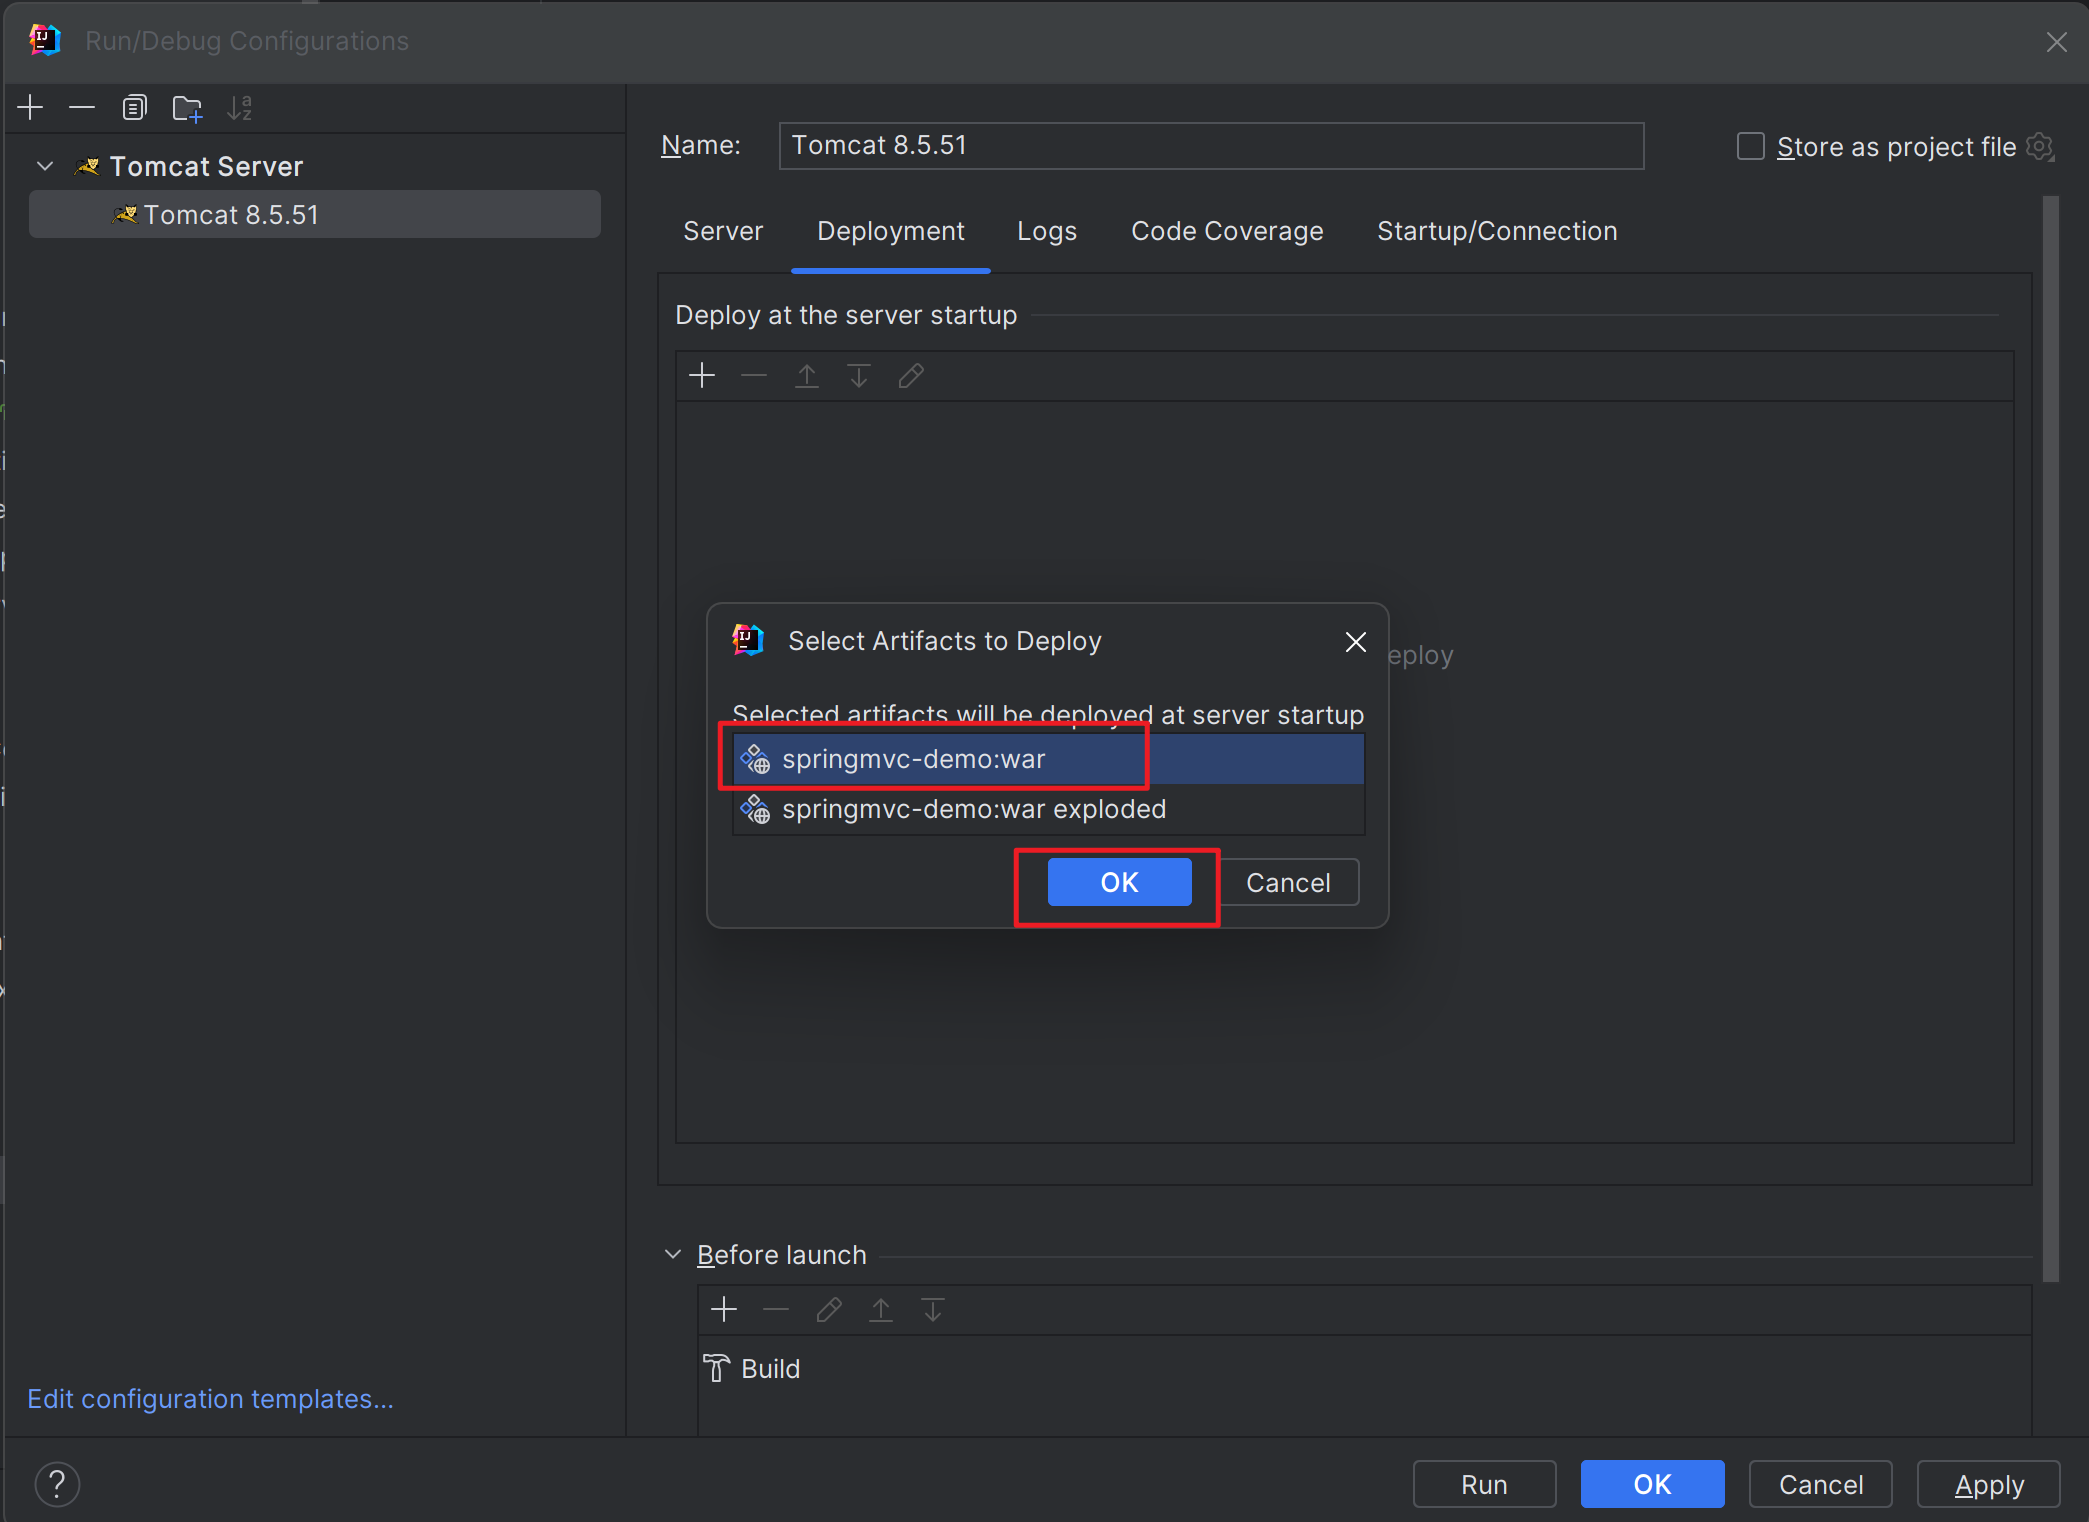
Task: Select the Build task in Before launch
Action: (x=1364, y=1368)
